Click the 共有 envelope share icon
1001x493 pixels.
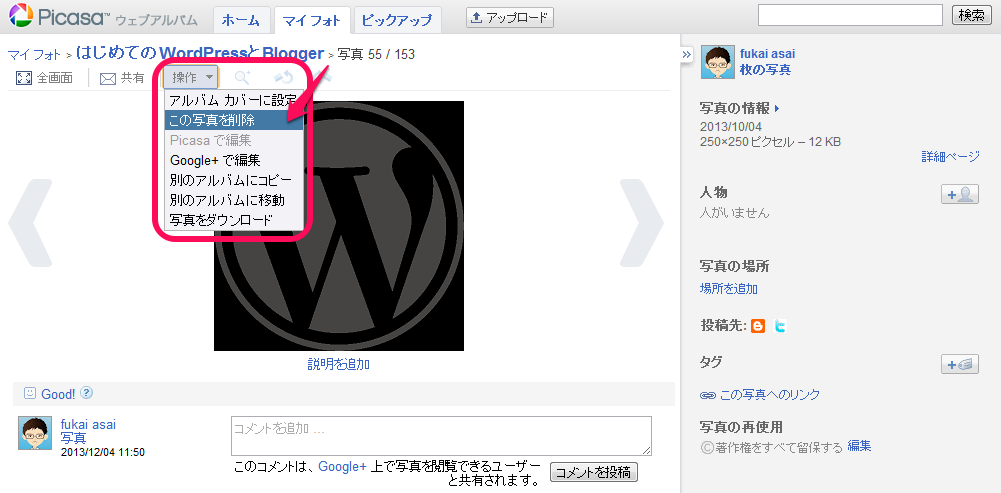pos(108,79)
